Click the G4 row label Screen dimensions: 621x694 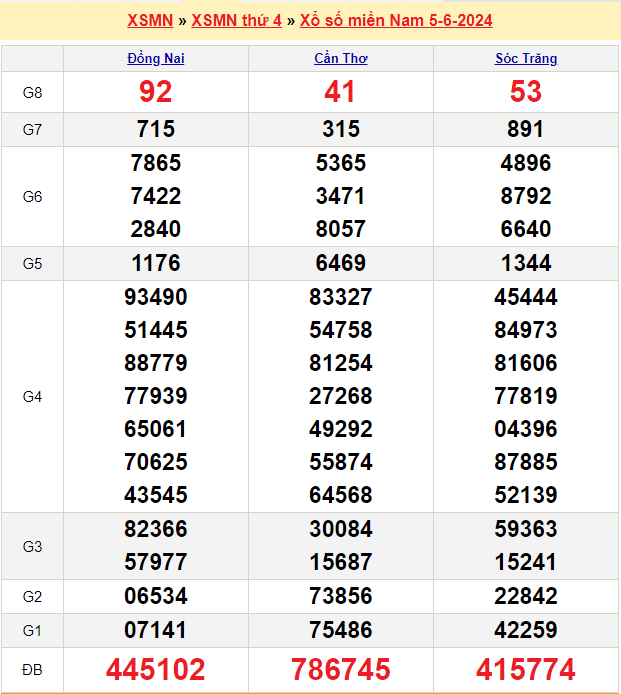point(32,396)
